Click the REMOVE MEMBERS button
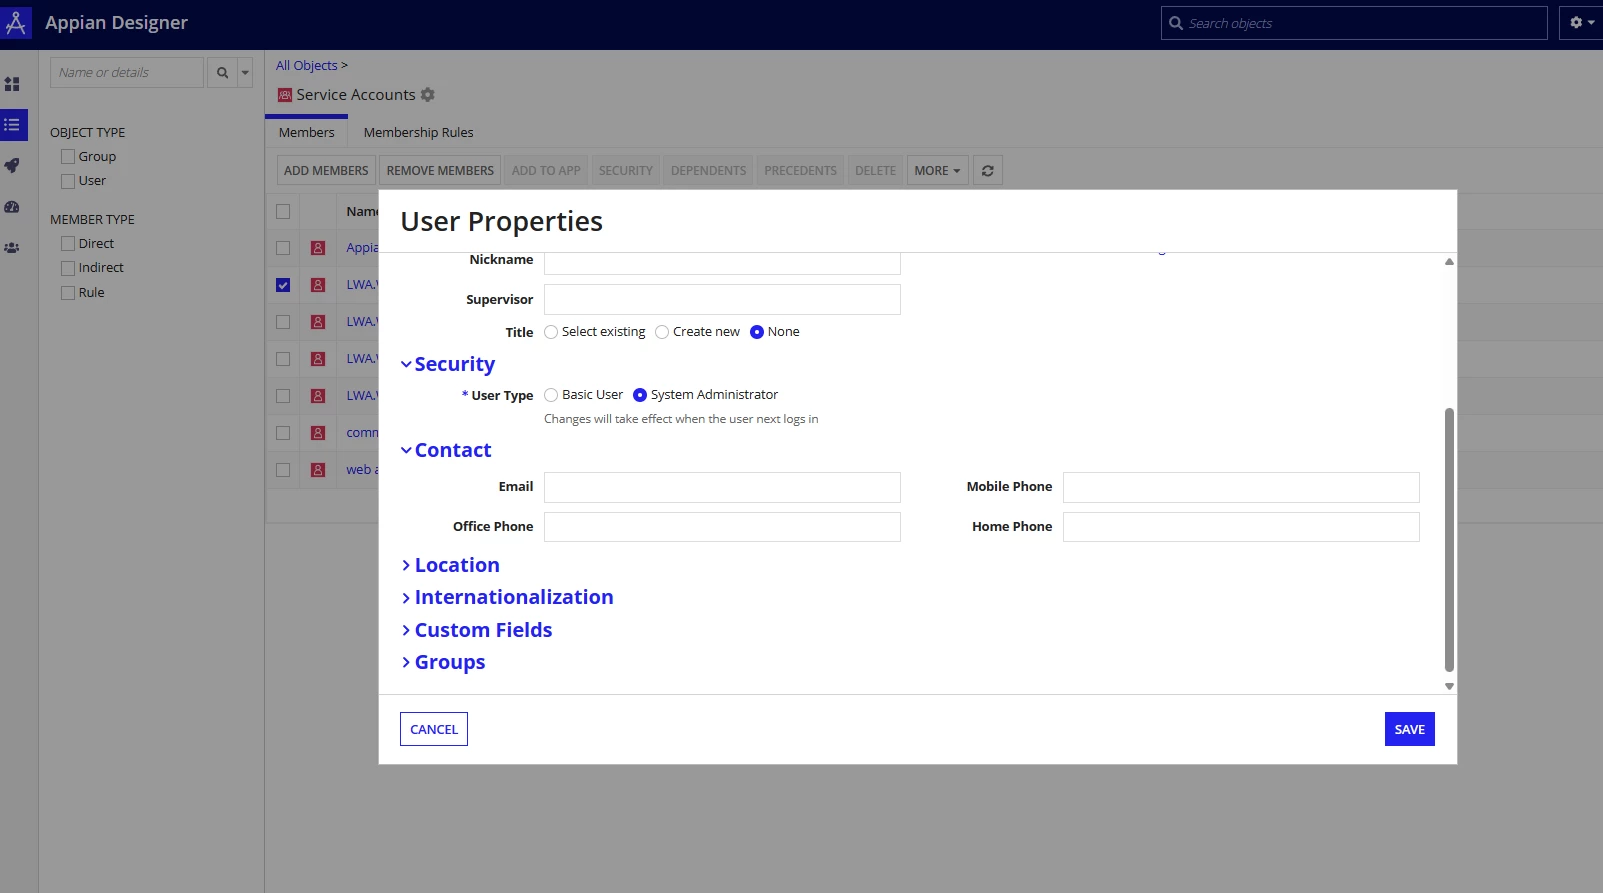1603x893 pixels. [440, 170]
